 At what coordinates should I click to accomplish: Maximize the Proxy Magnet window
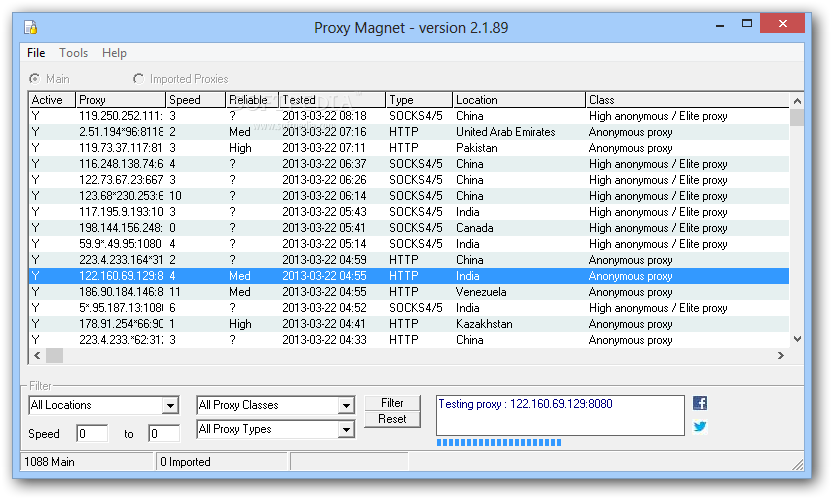pyautogui.click(x=747, y=23)
